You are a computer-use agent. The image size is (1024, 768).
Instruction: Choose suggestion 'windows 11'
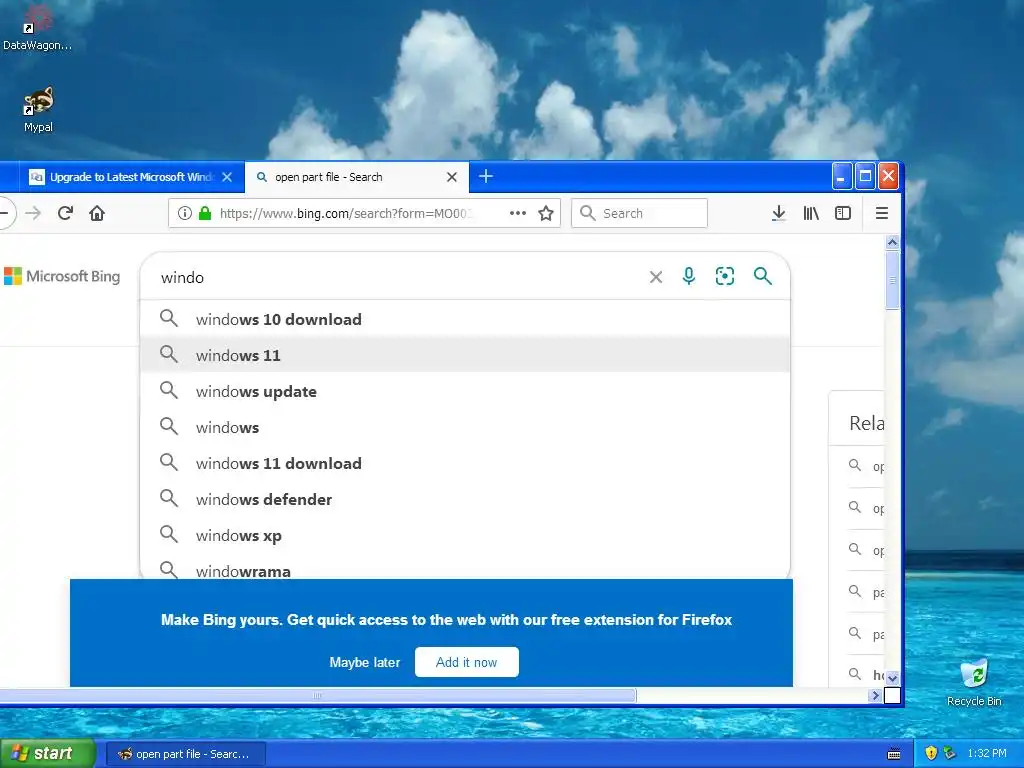point(465,355)
